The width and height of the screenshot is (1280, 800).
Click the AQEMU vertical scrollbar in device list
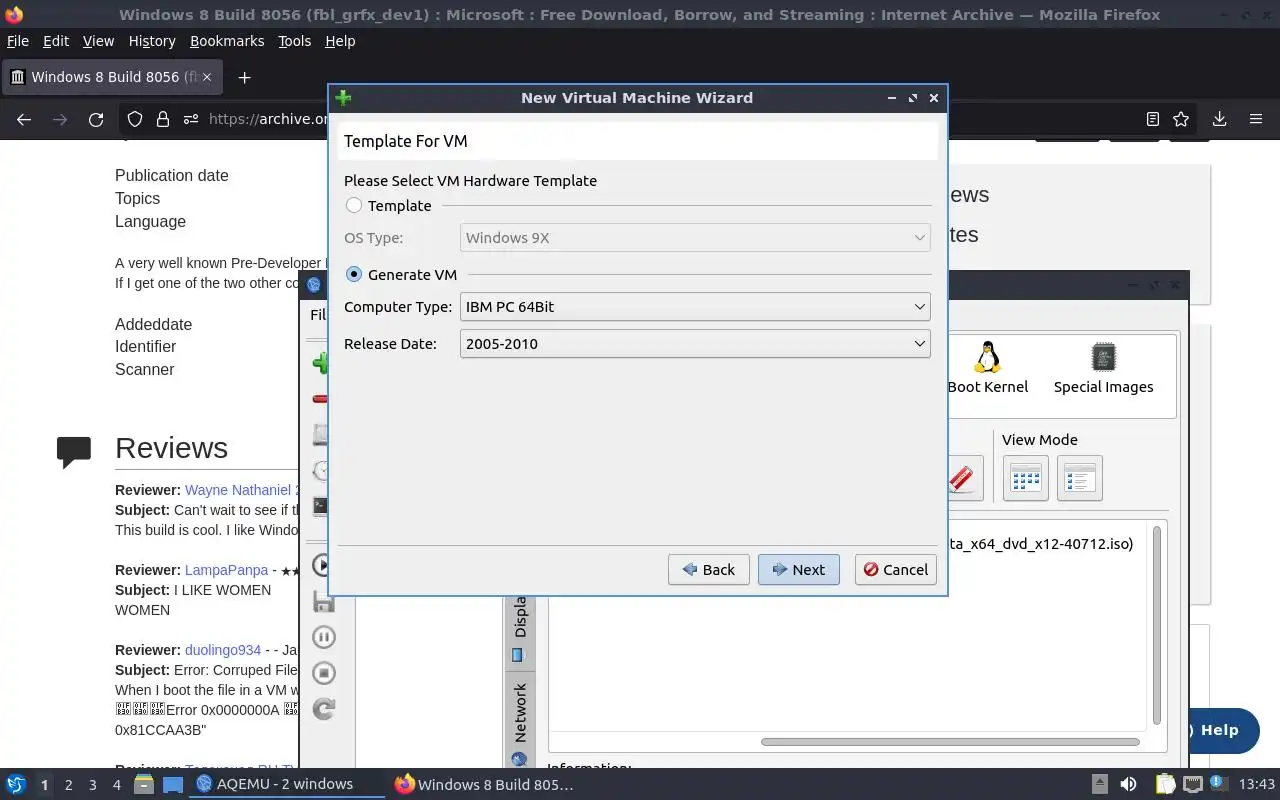1157,625
